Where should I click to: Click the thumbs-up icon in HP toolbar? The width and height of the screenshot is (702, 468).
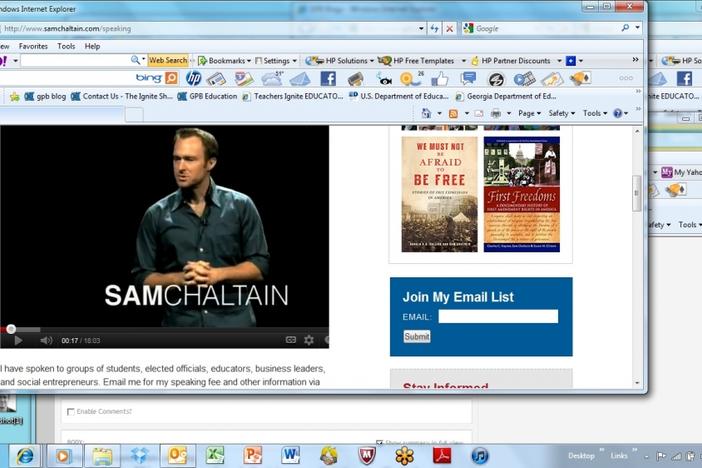tap(440, 79)
